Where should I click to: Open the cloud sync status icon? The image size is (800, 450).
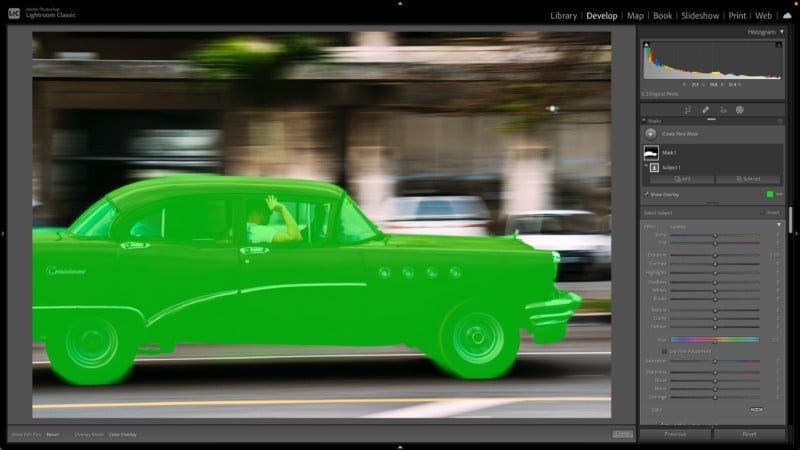787,16
